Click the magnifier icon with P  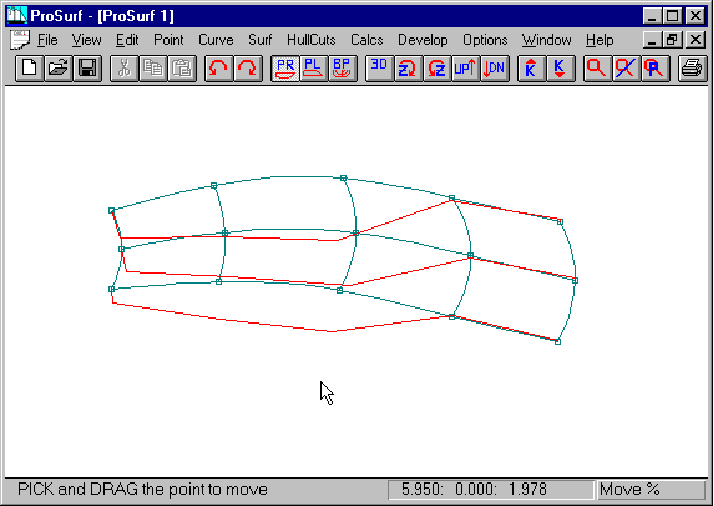point(655,68)
